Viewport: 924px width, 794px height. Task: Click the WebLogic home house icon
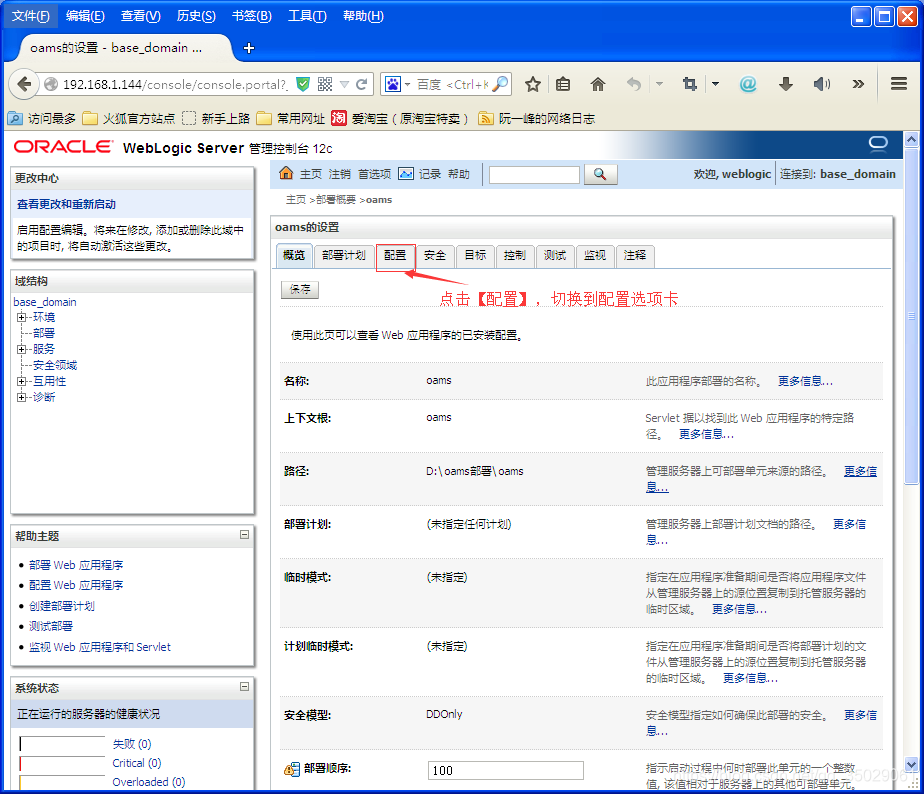286,173
